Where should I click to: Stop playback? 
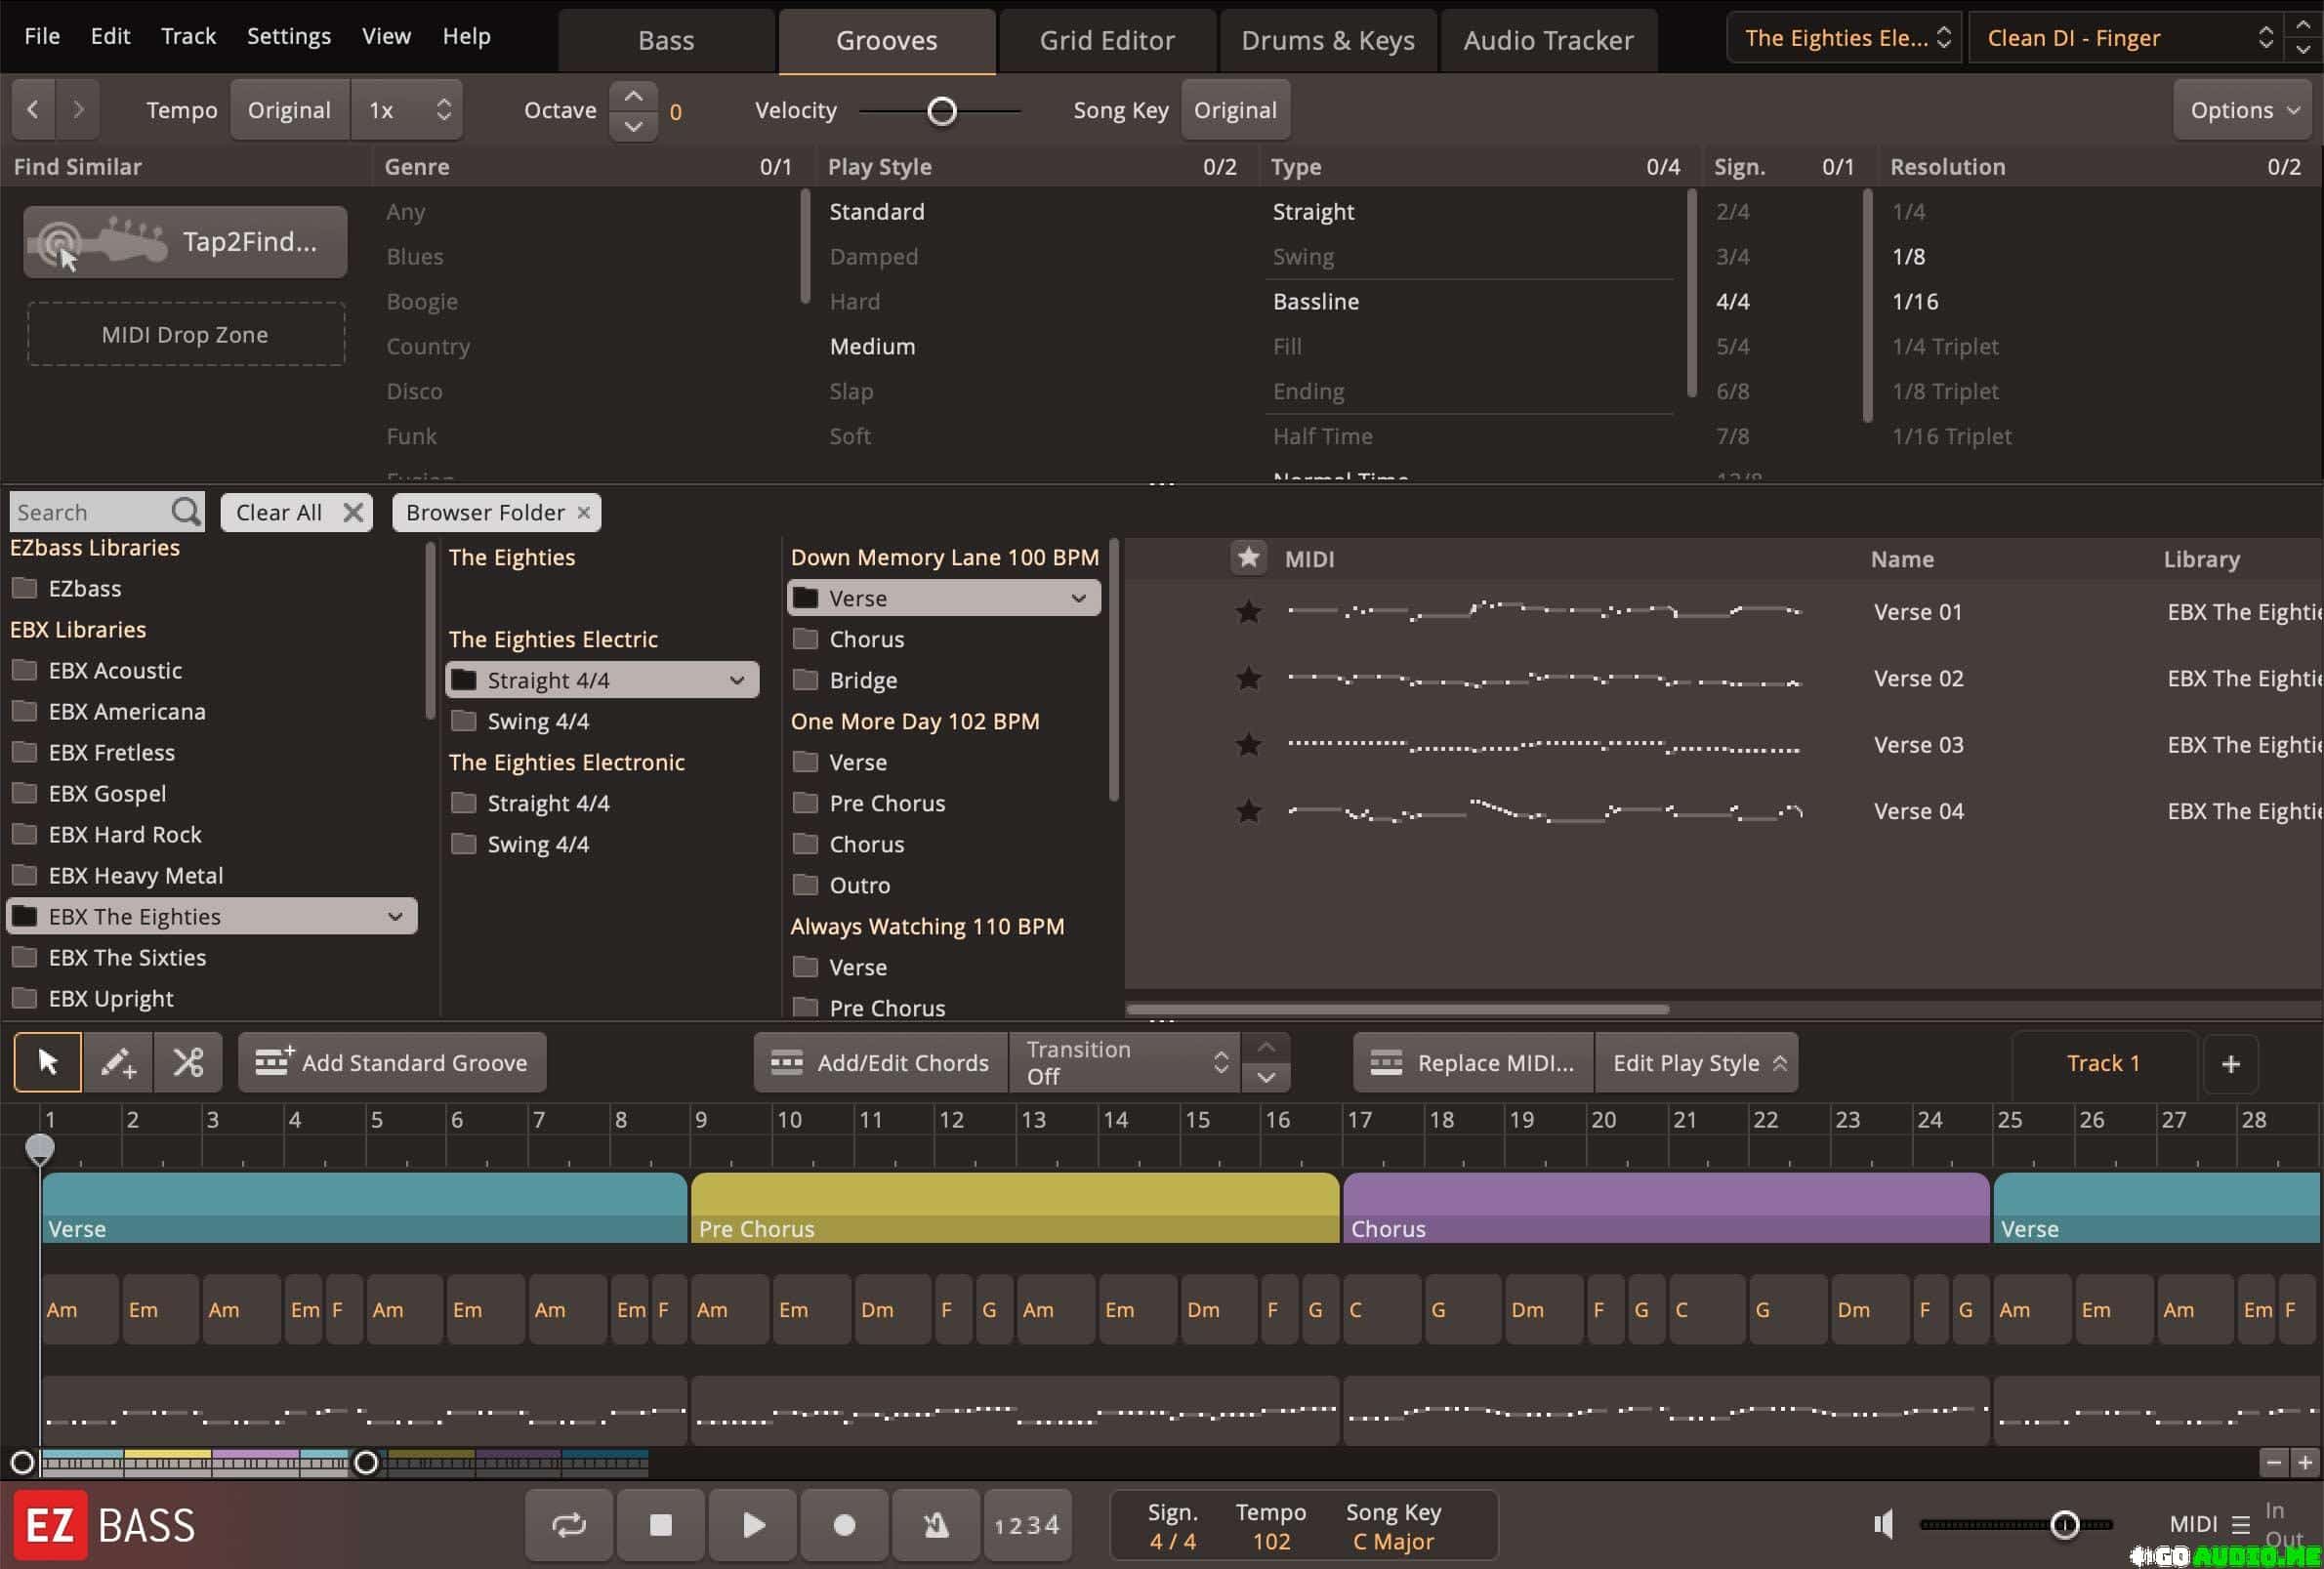[661, 1525]
